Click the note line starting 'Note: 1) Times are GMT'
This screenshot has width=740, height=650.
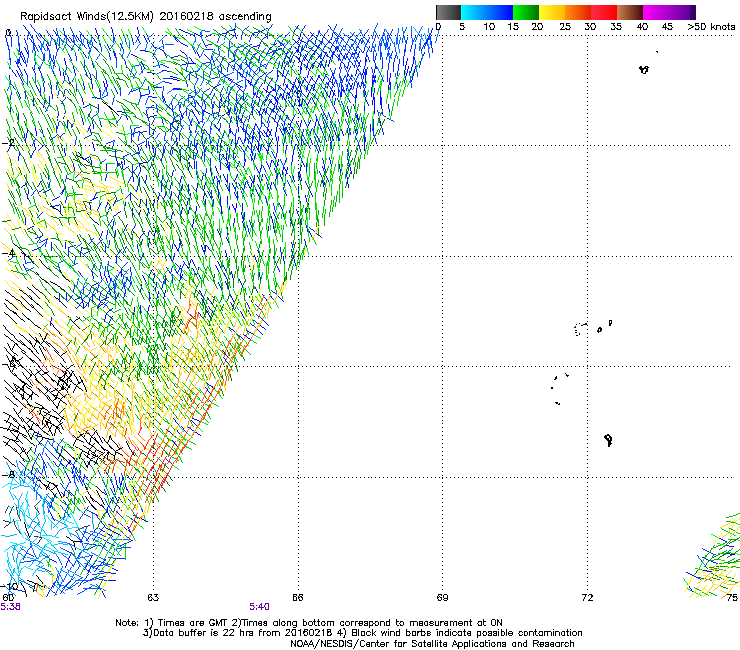click(x=309, y=623)
